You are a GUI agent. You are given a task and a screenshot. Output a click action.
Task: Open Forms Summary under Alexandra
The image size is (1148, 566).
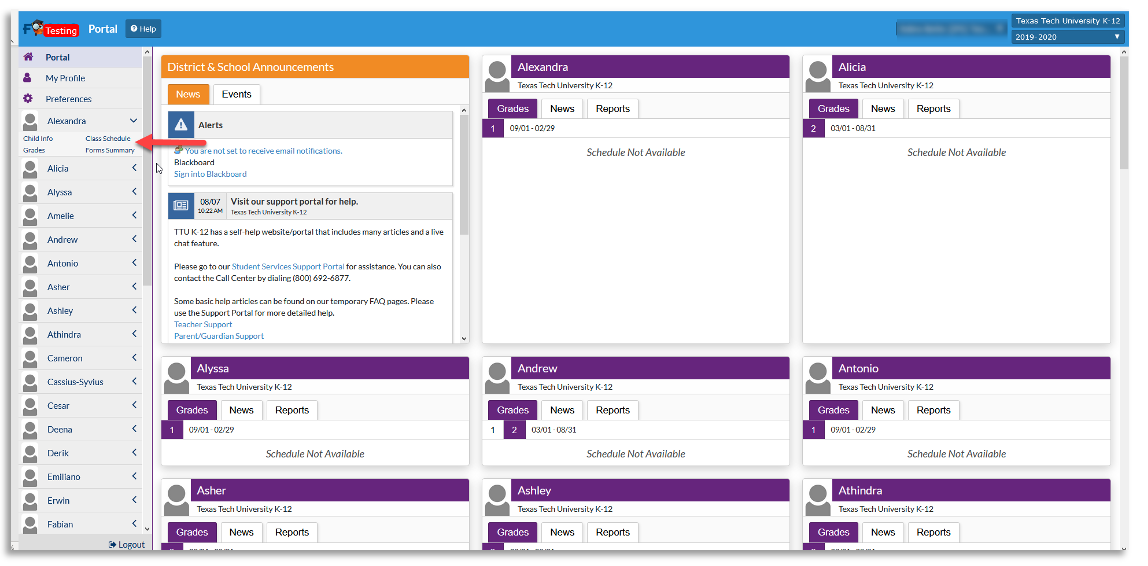click(110, 150)
